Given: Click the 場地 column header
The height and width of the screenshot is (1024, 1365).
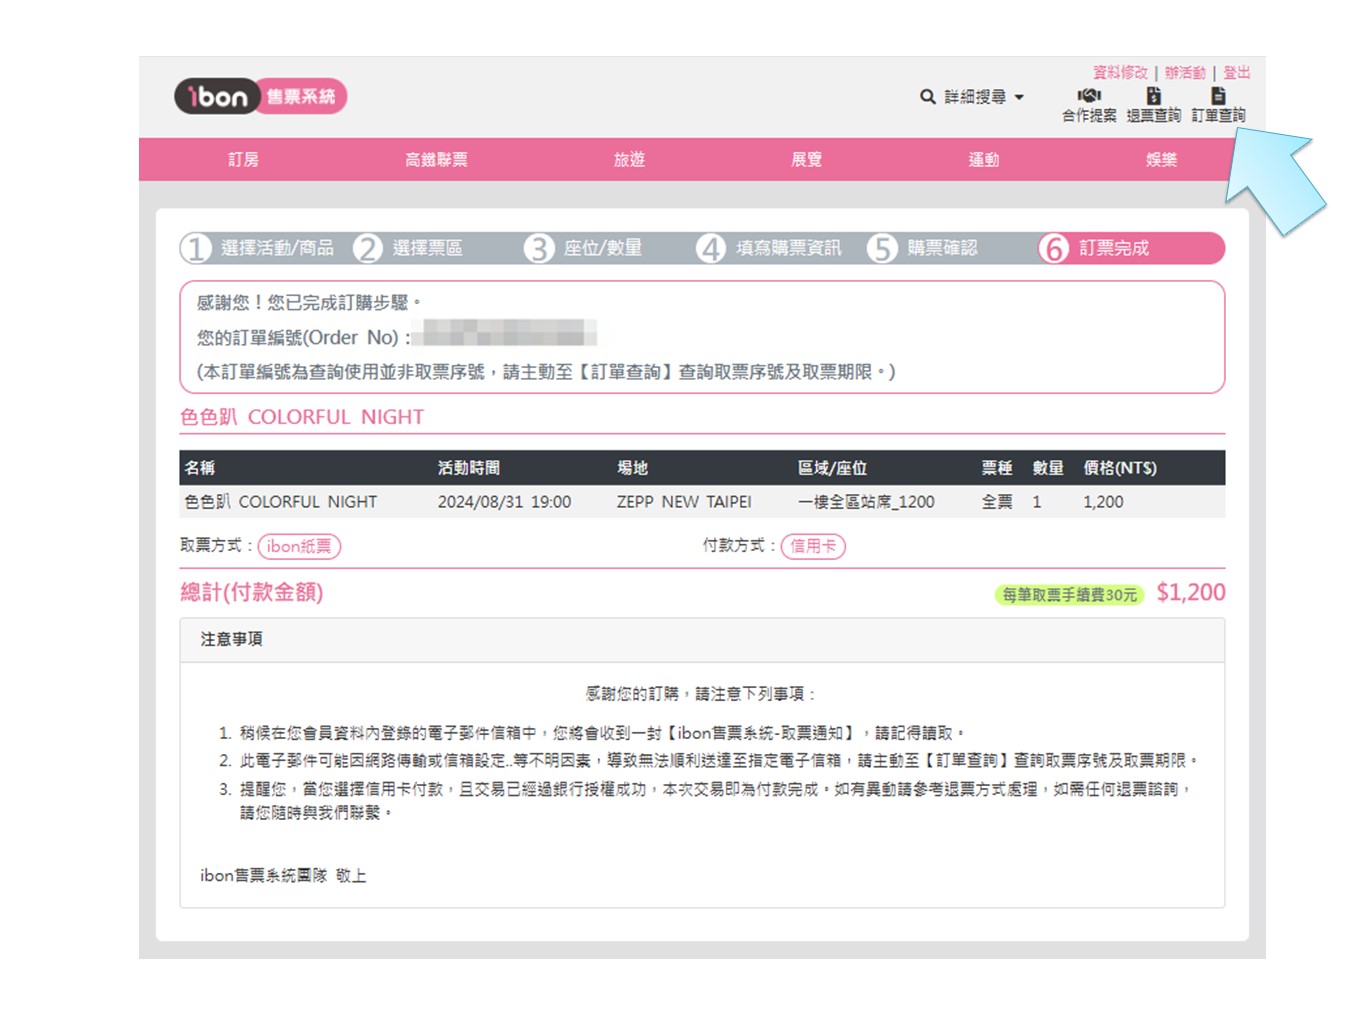Looking at the screenshot, I should pyautogui.click(x=632, y=468).
